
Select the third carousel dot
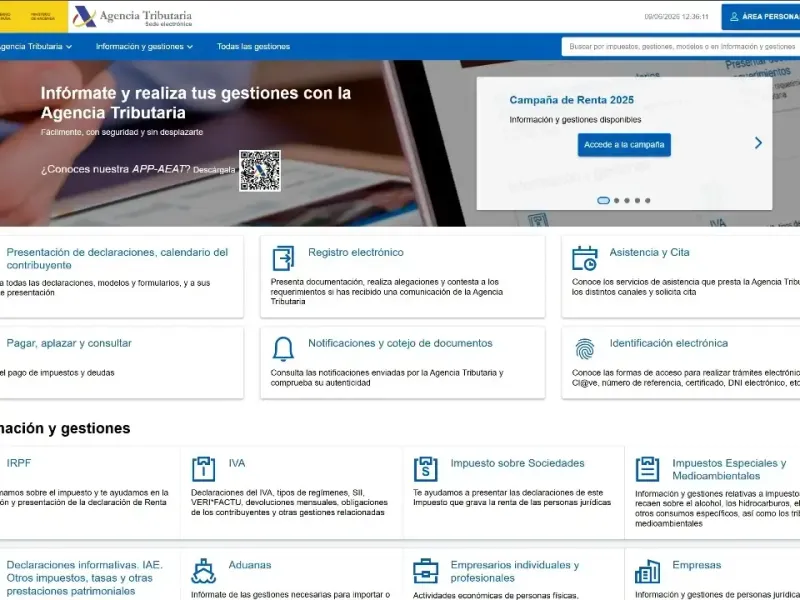click(627, 201)
